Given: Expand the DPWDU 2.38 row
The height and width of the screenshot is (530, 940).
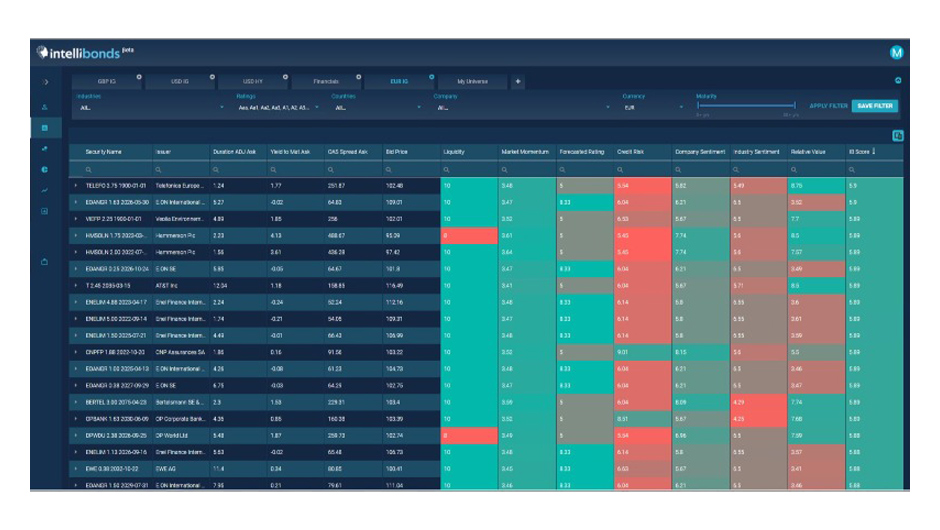Looking at the screenshot, I should pos(76,436).
